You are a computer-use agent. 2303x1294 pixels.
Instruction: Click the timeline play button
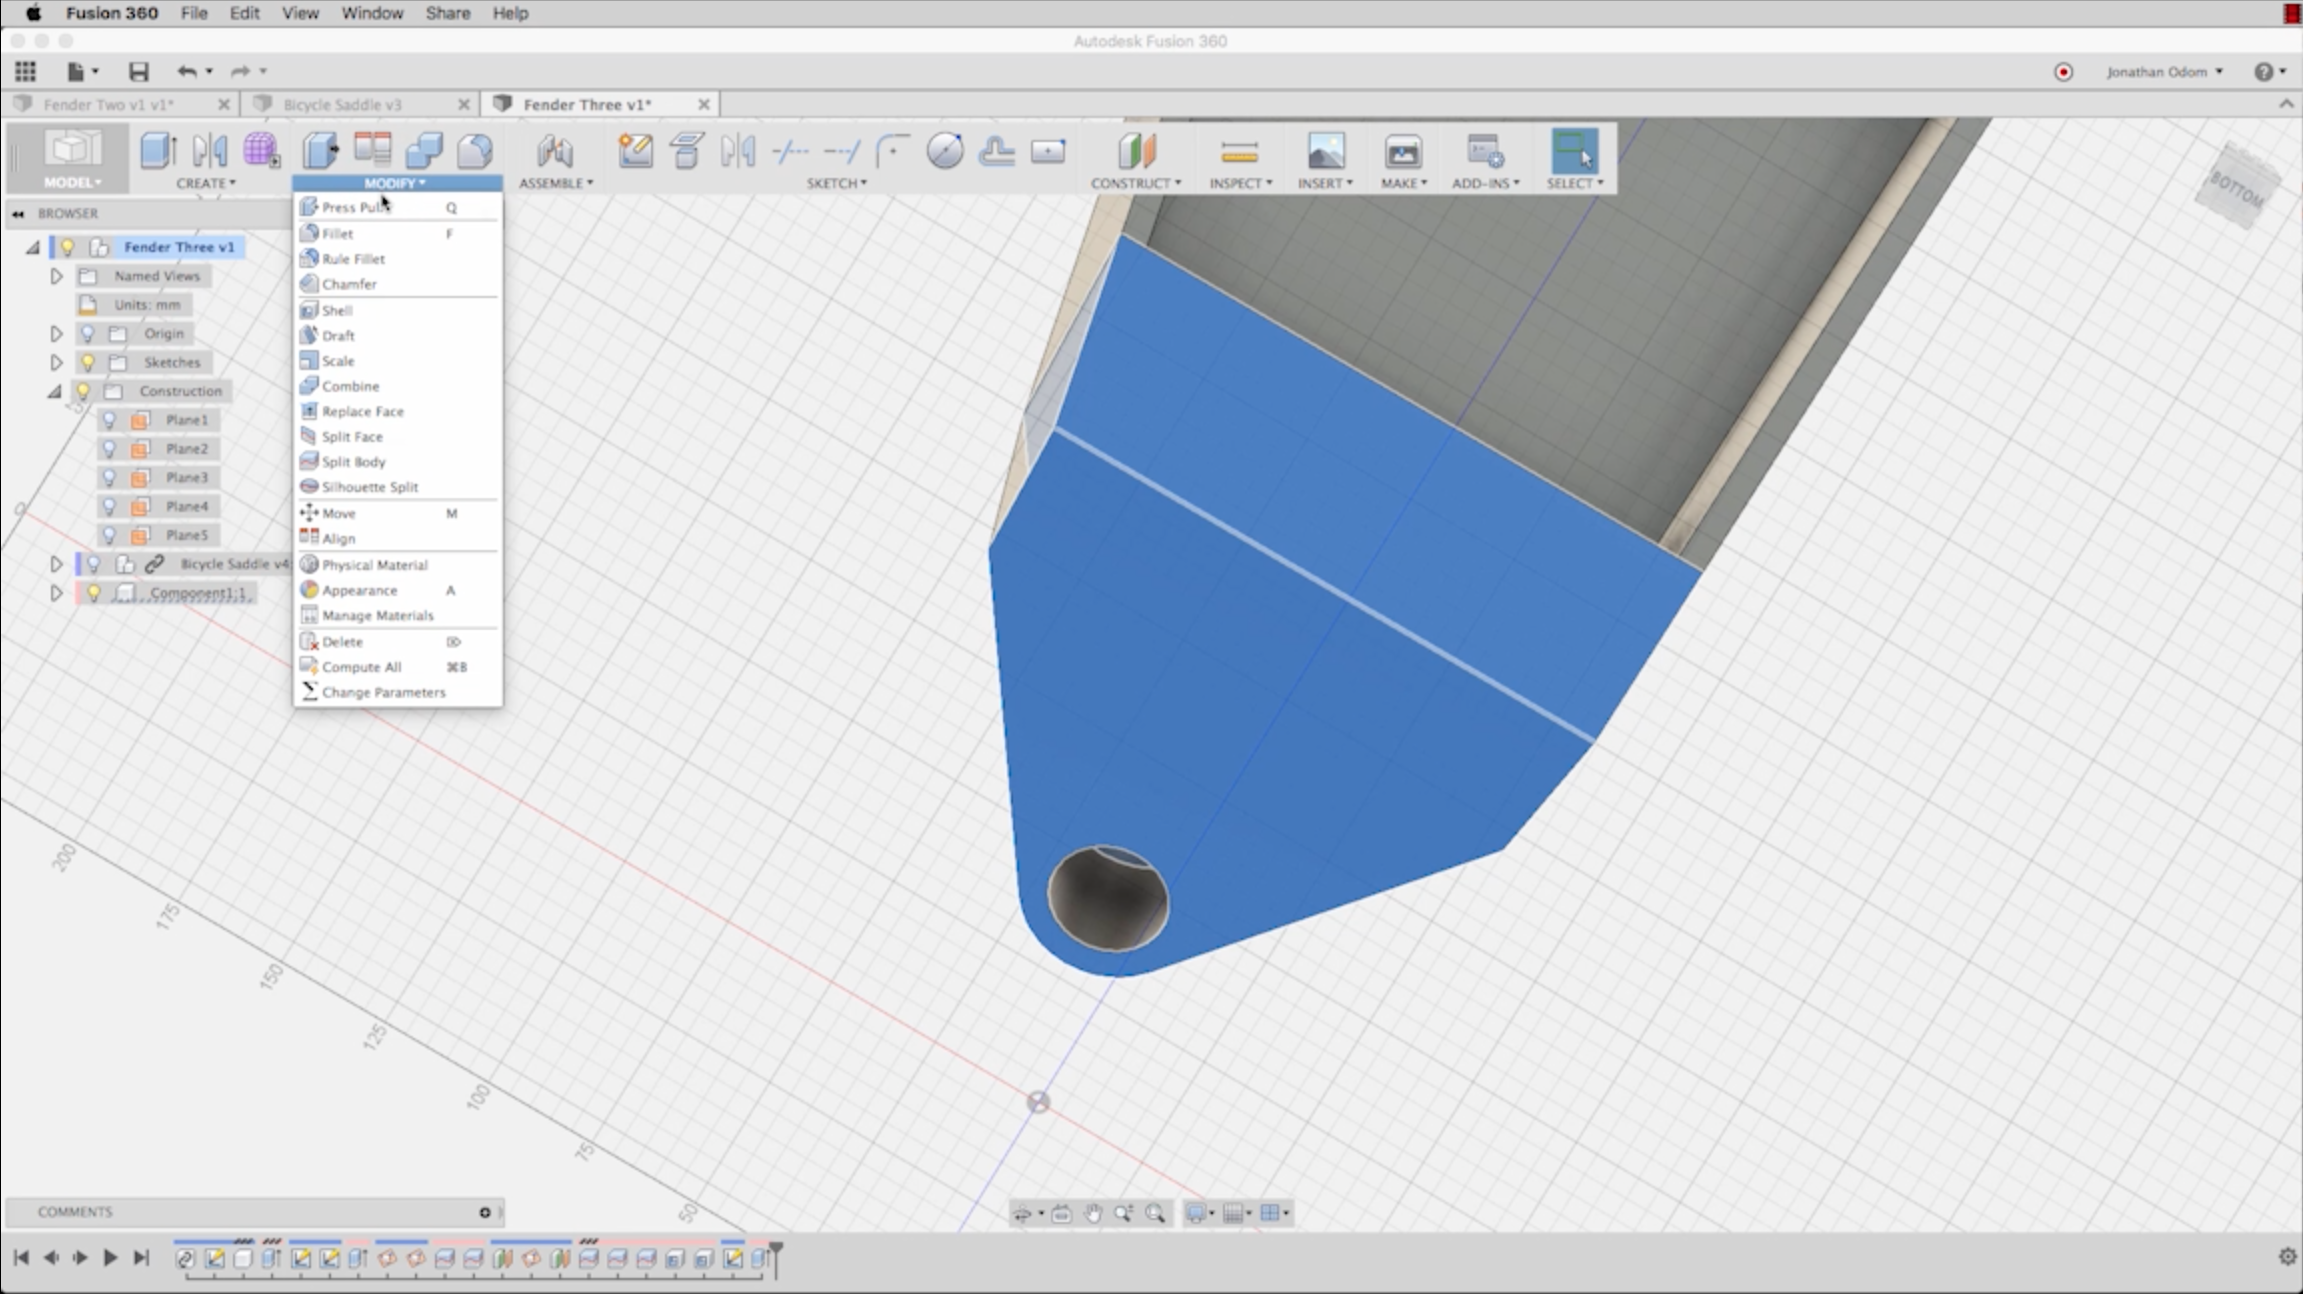click(110, 1257)
